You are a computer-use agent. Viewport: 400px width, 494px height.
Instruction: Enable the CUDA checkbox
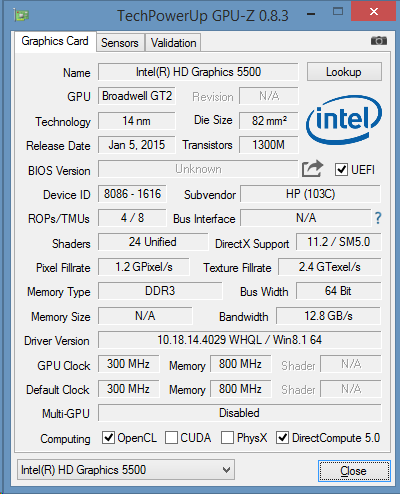[x=171, y=437]
